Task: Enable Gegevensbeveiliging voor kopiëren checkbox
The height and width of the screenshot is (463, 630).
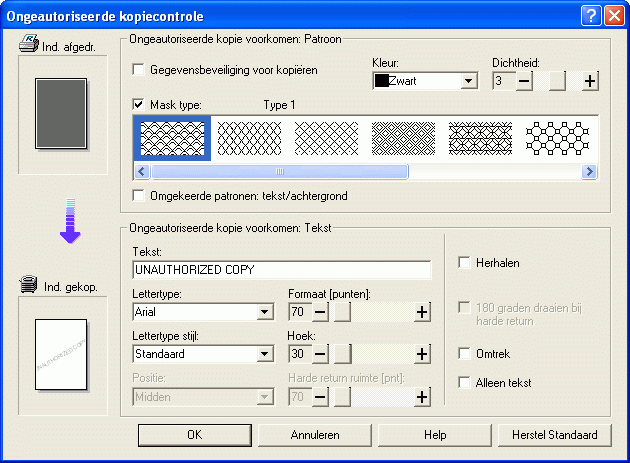Action: (x=139, y=71)
